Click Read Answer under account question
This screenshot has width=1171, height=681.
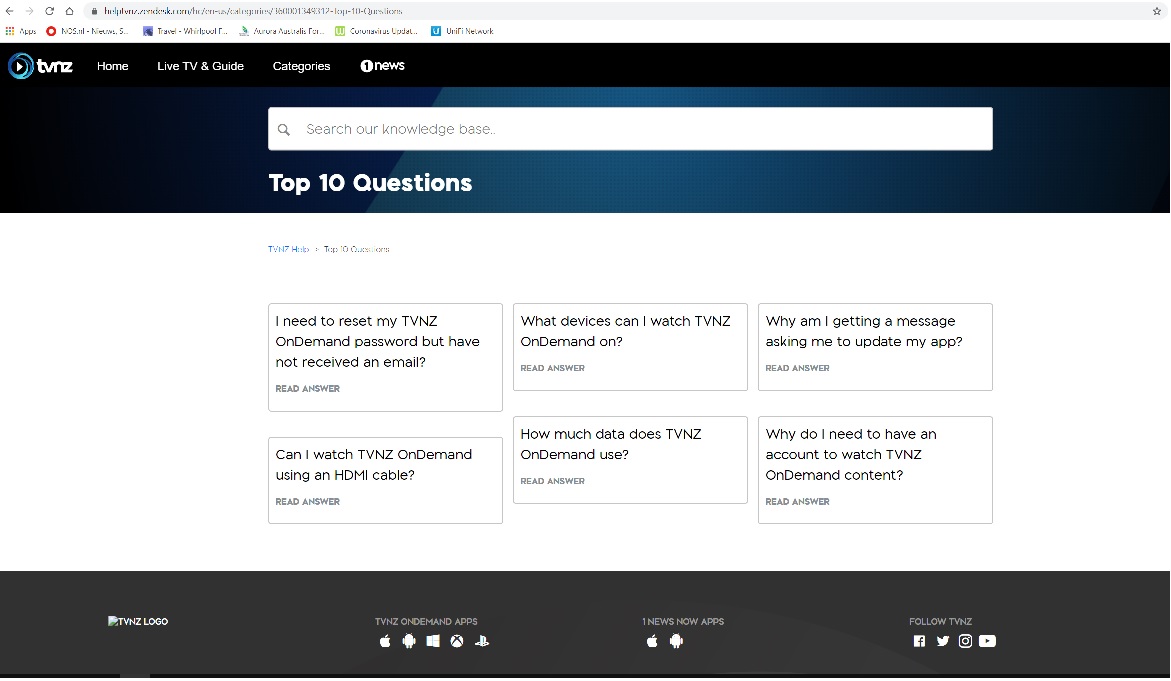pos(798,502)
